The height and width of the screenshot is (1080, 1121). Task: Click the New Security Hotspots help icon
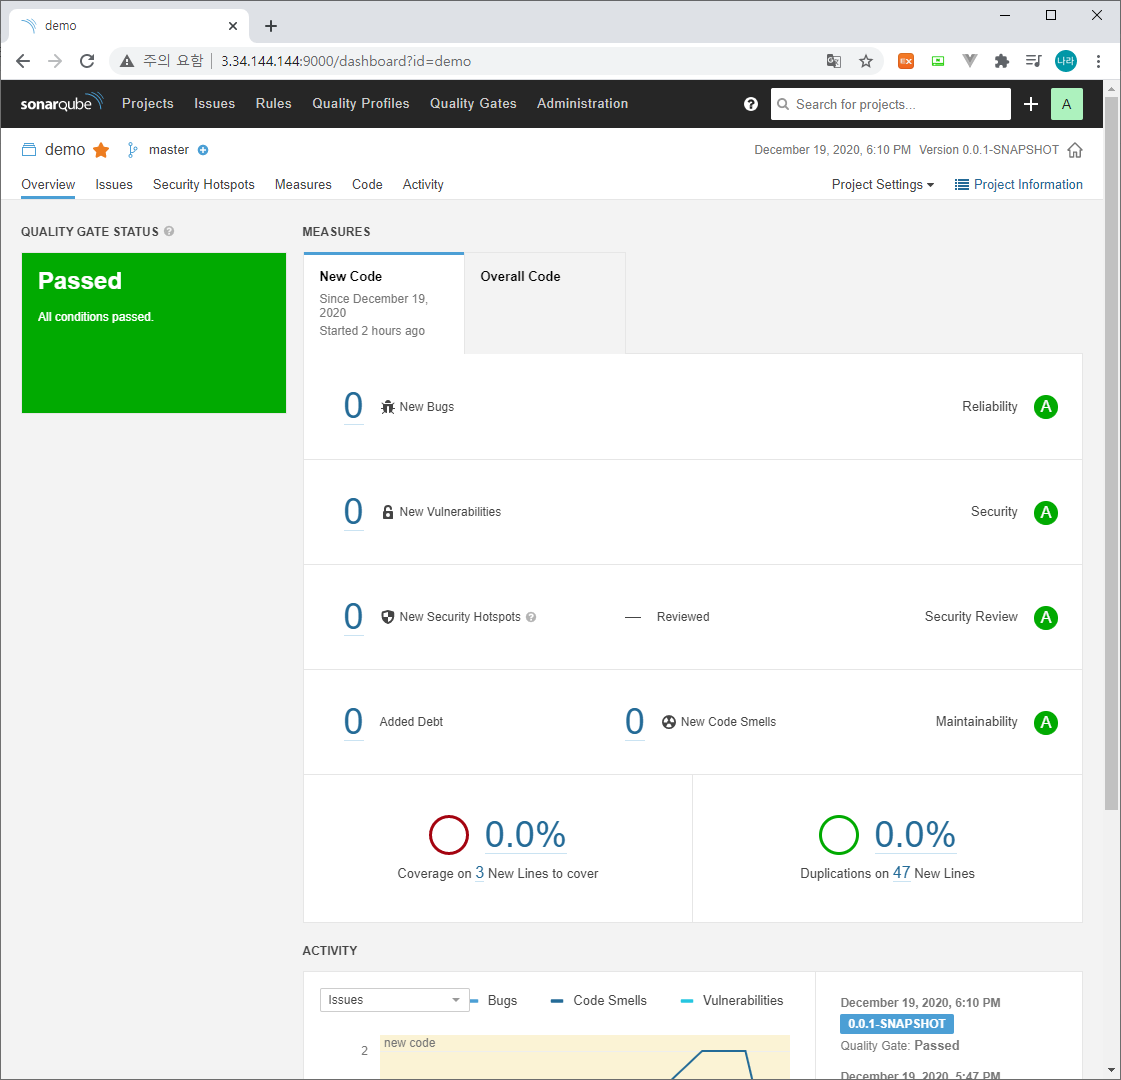[531, 617]
